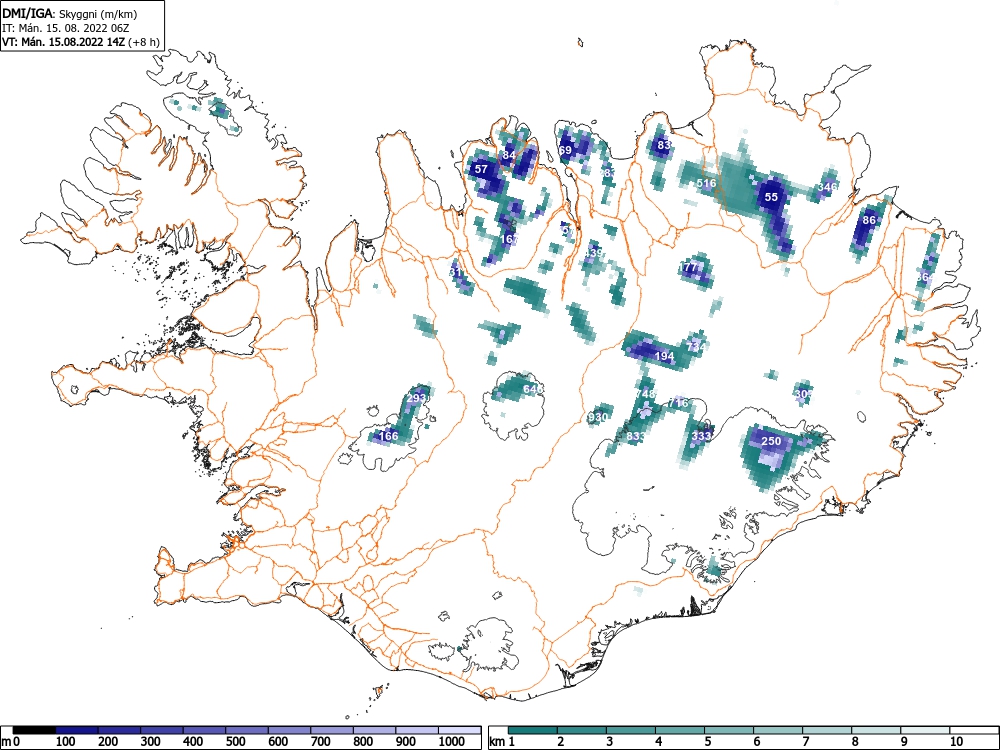Click the 'km' unit label of the kilometre legend

tap(497, 742)
